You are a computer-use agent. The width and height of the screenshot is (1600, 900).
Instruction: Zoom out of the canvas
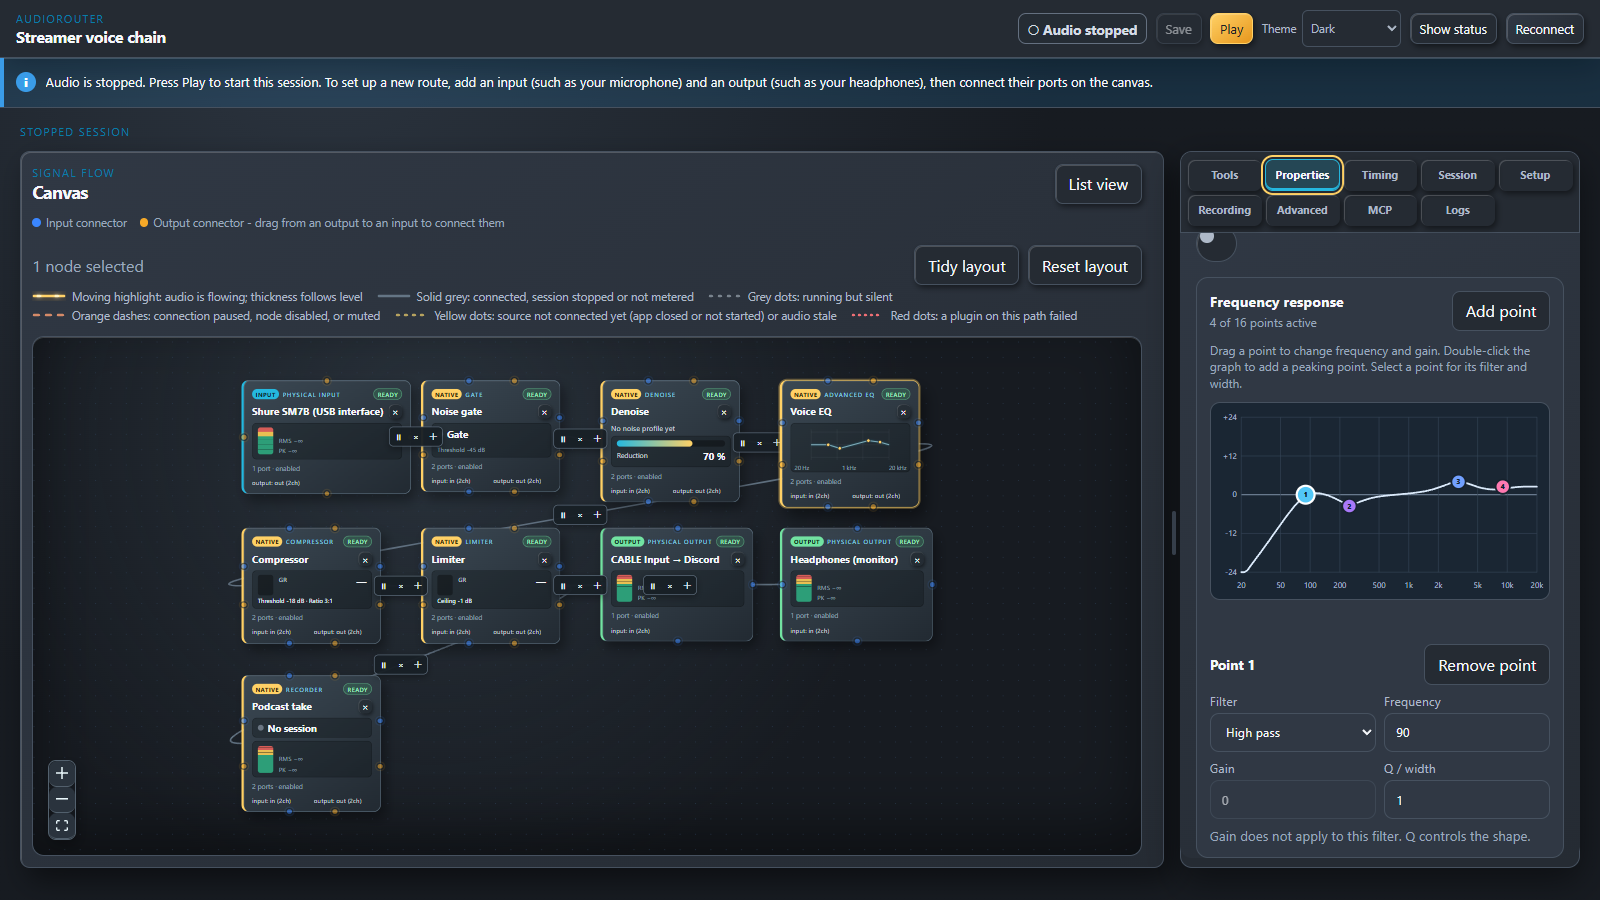(62, 799)
